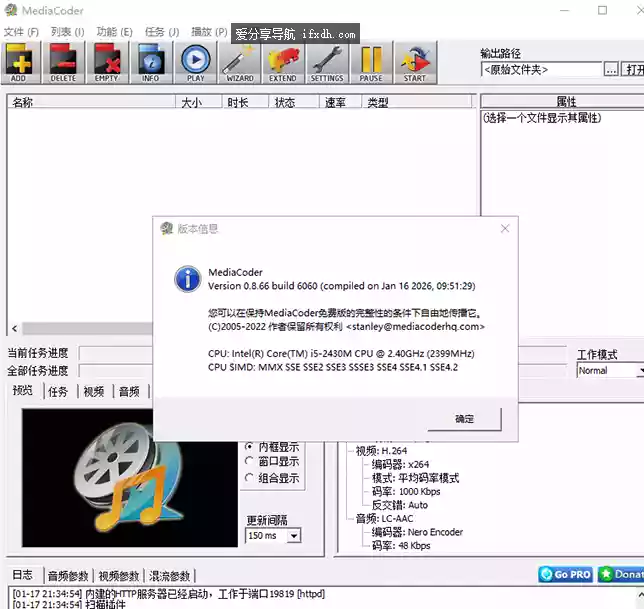
Task: Click the 输出路径 input field
Action: click(x=541, y=69)
